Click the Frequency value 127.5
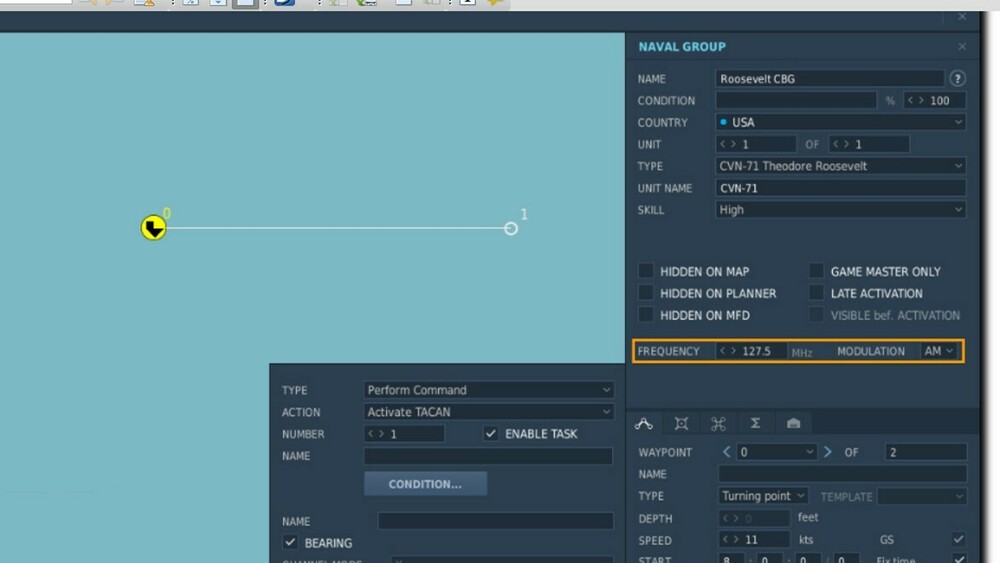 click(x=756, y=351)
